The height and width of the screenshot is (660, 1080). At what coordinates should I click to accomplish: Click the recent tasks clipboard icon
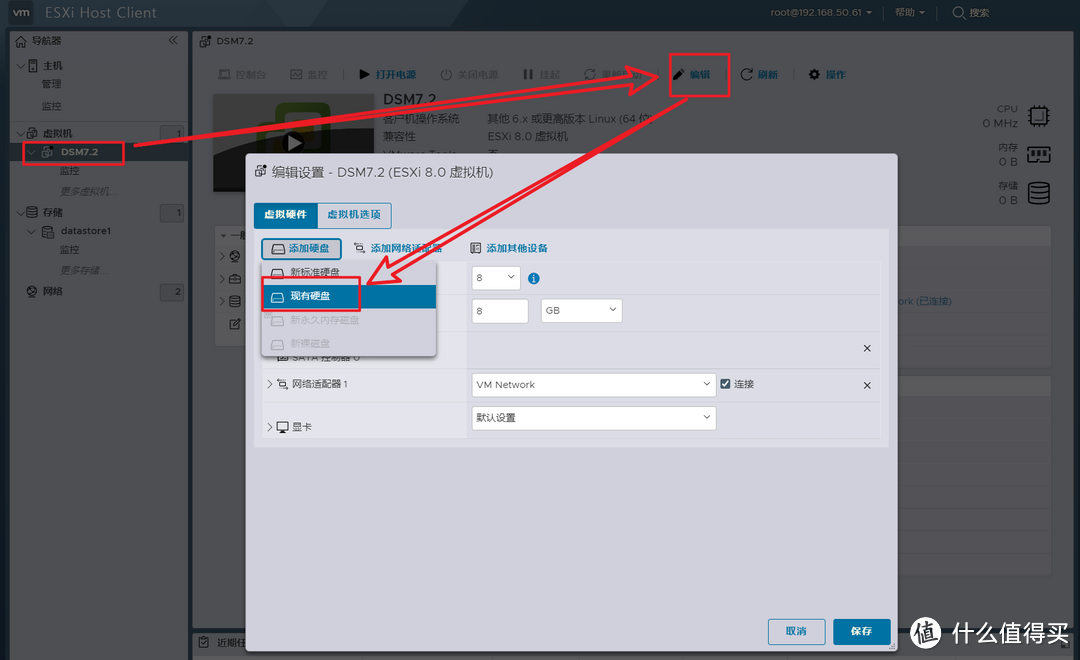[204, 642]
